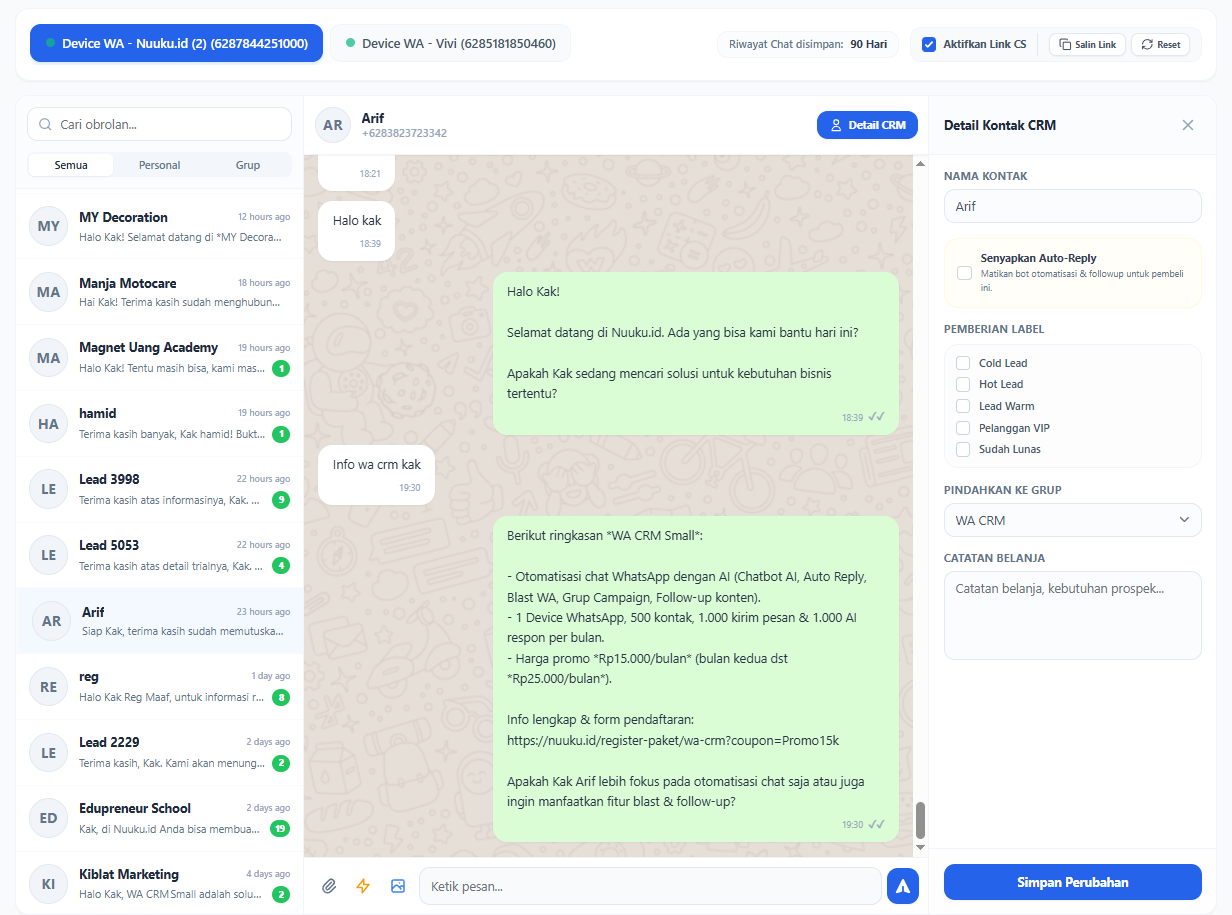Image resolution: width=1232 pixels, height=915 pixels.
Task: Click the chat scrollbar down arrow
Action: tap(921, 848)
